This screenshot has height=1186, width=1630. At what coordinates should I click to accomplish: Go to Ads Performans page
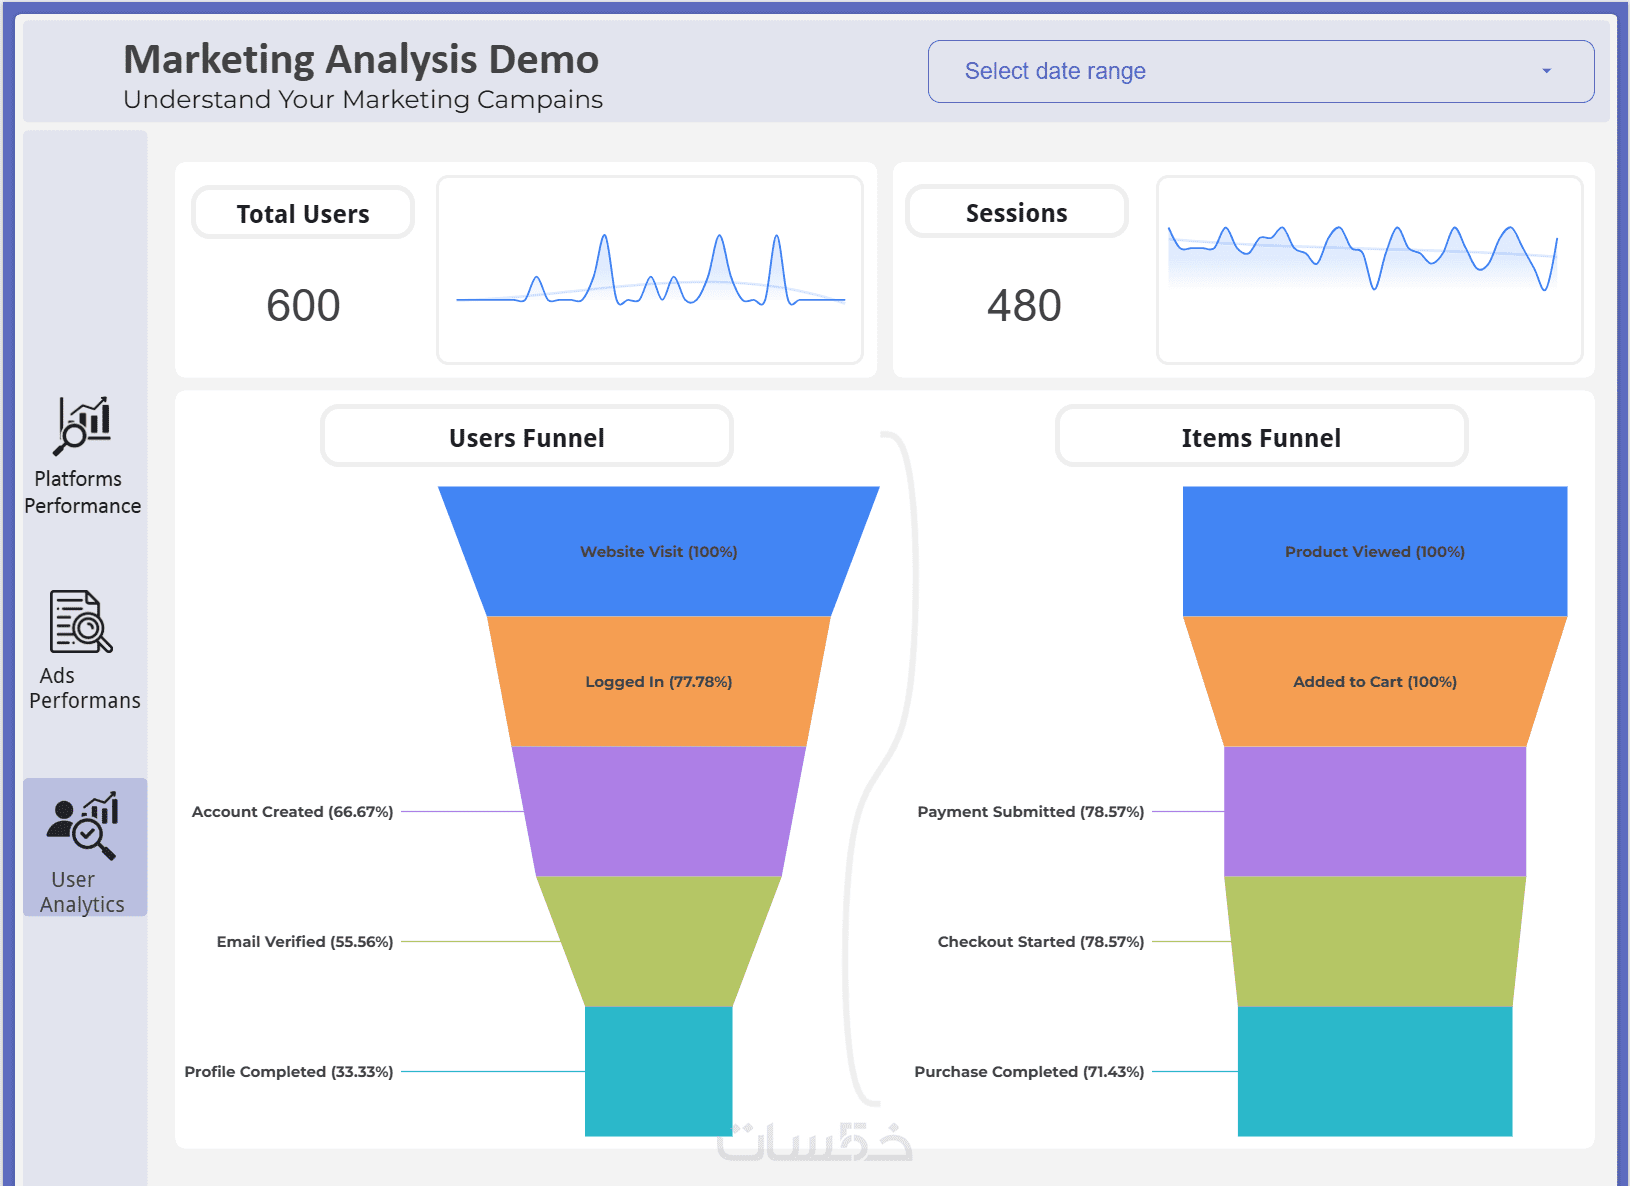coord(84,688)
